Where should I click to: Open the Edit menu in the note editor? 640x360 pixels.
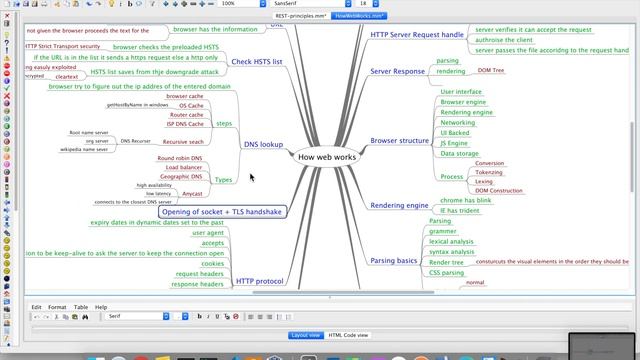point(36,307)
